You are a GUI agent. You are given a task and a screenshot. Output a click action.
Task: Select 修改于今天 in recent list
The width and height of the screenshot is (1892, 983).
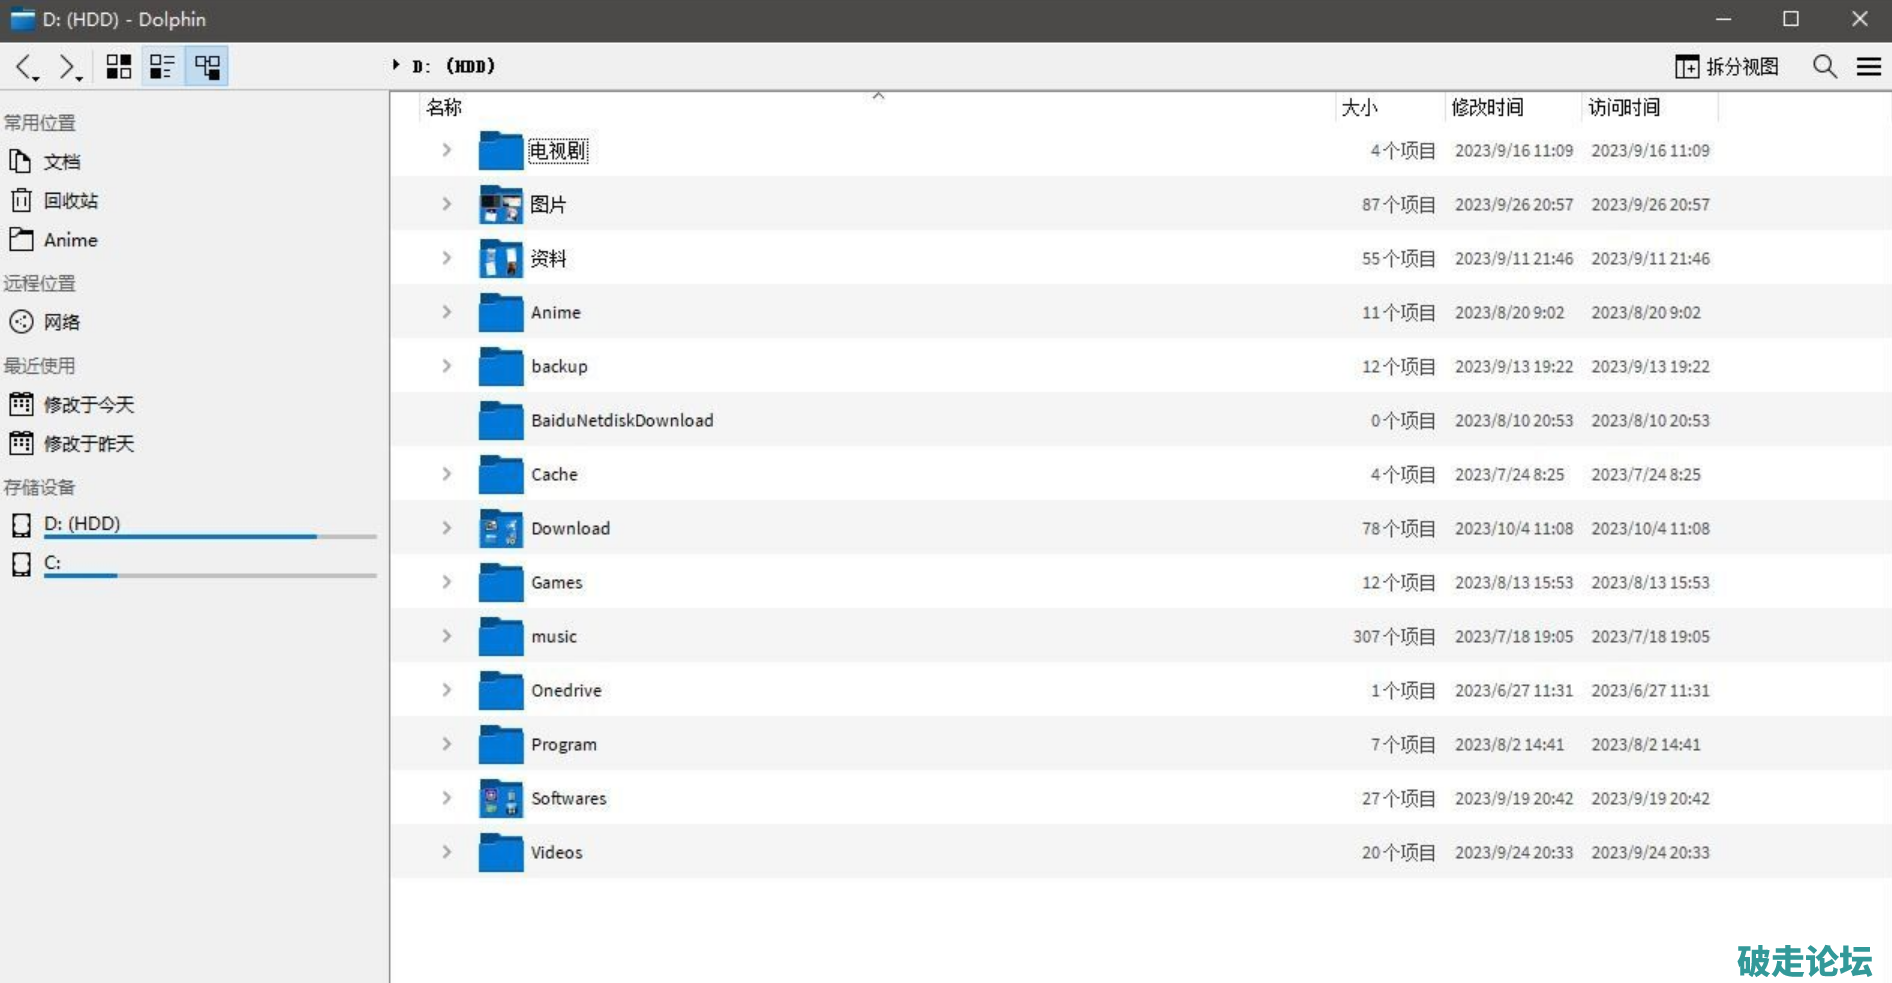click(88, 405)
